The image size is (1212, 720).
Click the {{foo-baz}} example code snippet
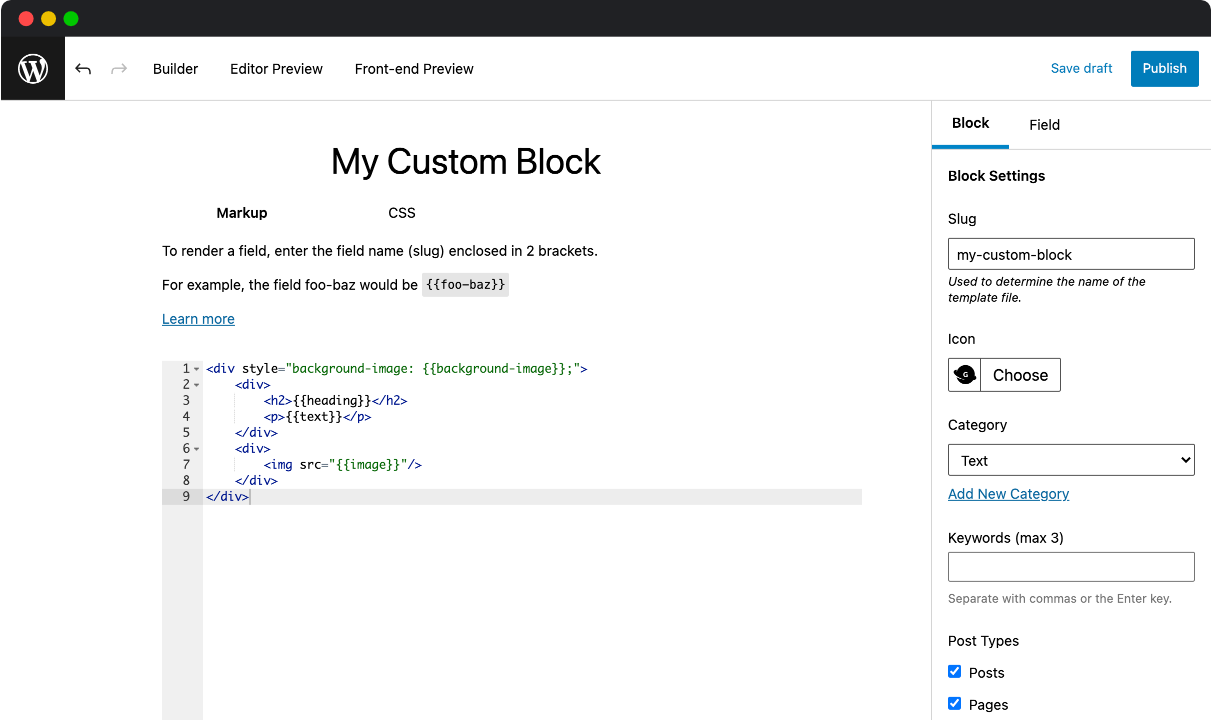point(465,285)
